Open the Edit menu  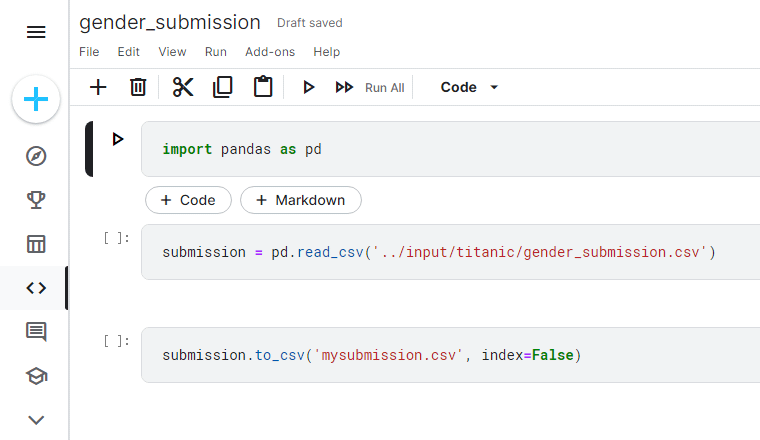coord(128,52)
